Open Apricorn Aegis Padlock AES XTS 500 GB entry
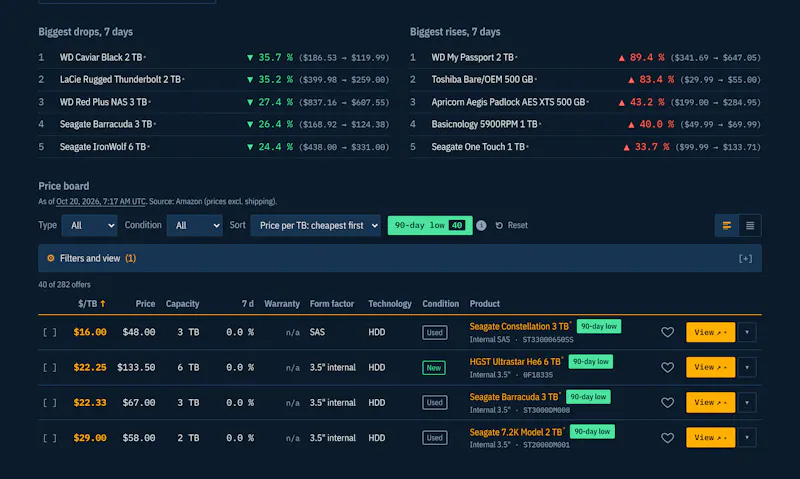Image resolution: width=800 pixels, height=479 pixels. tap(509, 102)
